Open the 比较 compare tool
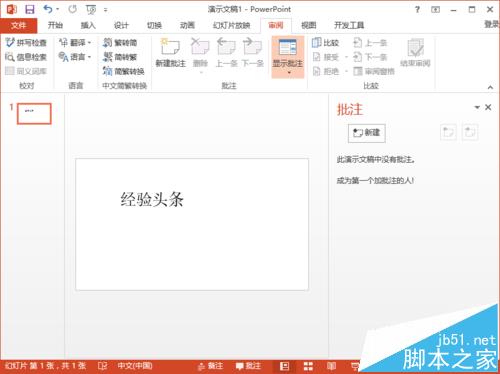This screenshot has height=374, width=500. pos(326,42)
